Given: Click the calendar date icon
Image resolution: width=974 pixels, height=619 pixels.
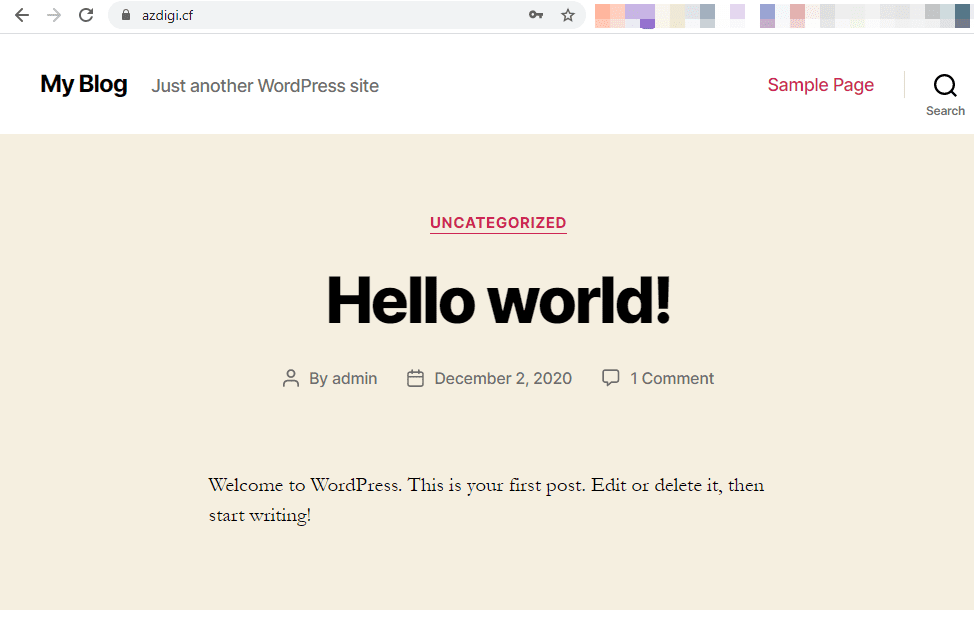Looking at the screenshot, I should point(415,378).
